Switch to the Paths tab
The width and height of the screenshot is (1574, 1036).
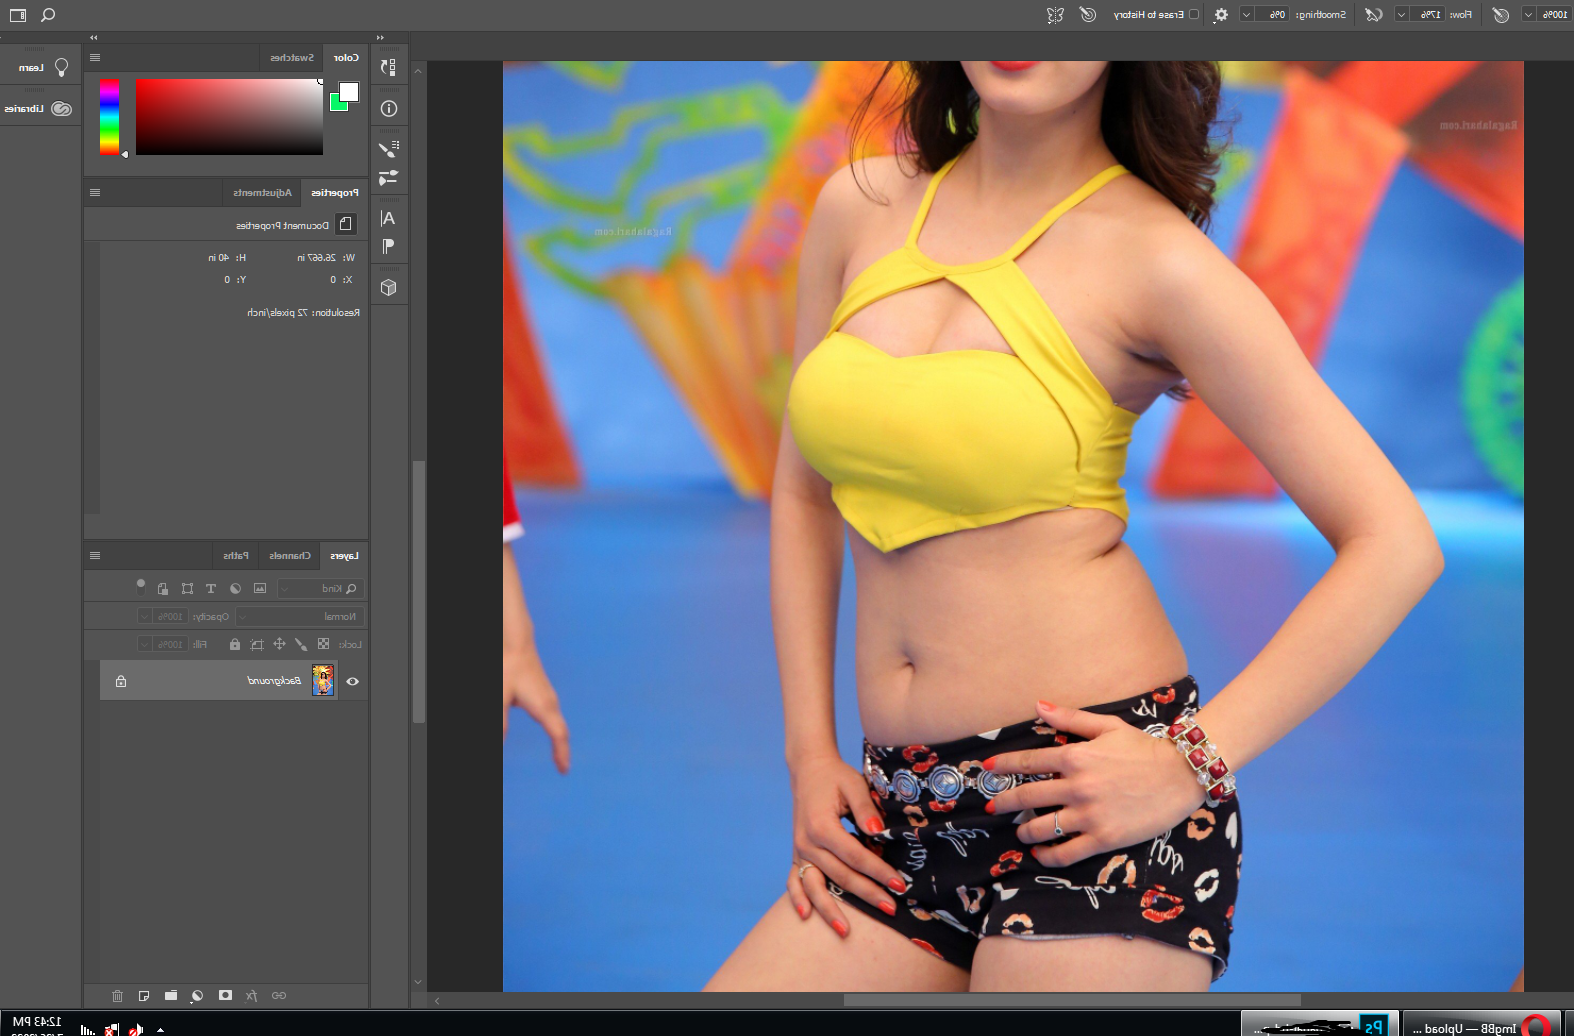(x=236, y=556)
